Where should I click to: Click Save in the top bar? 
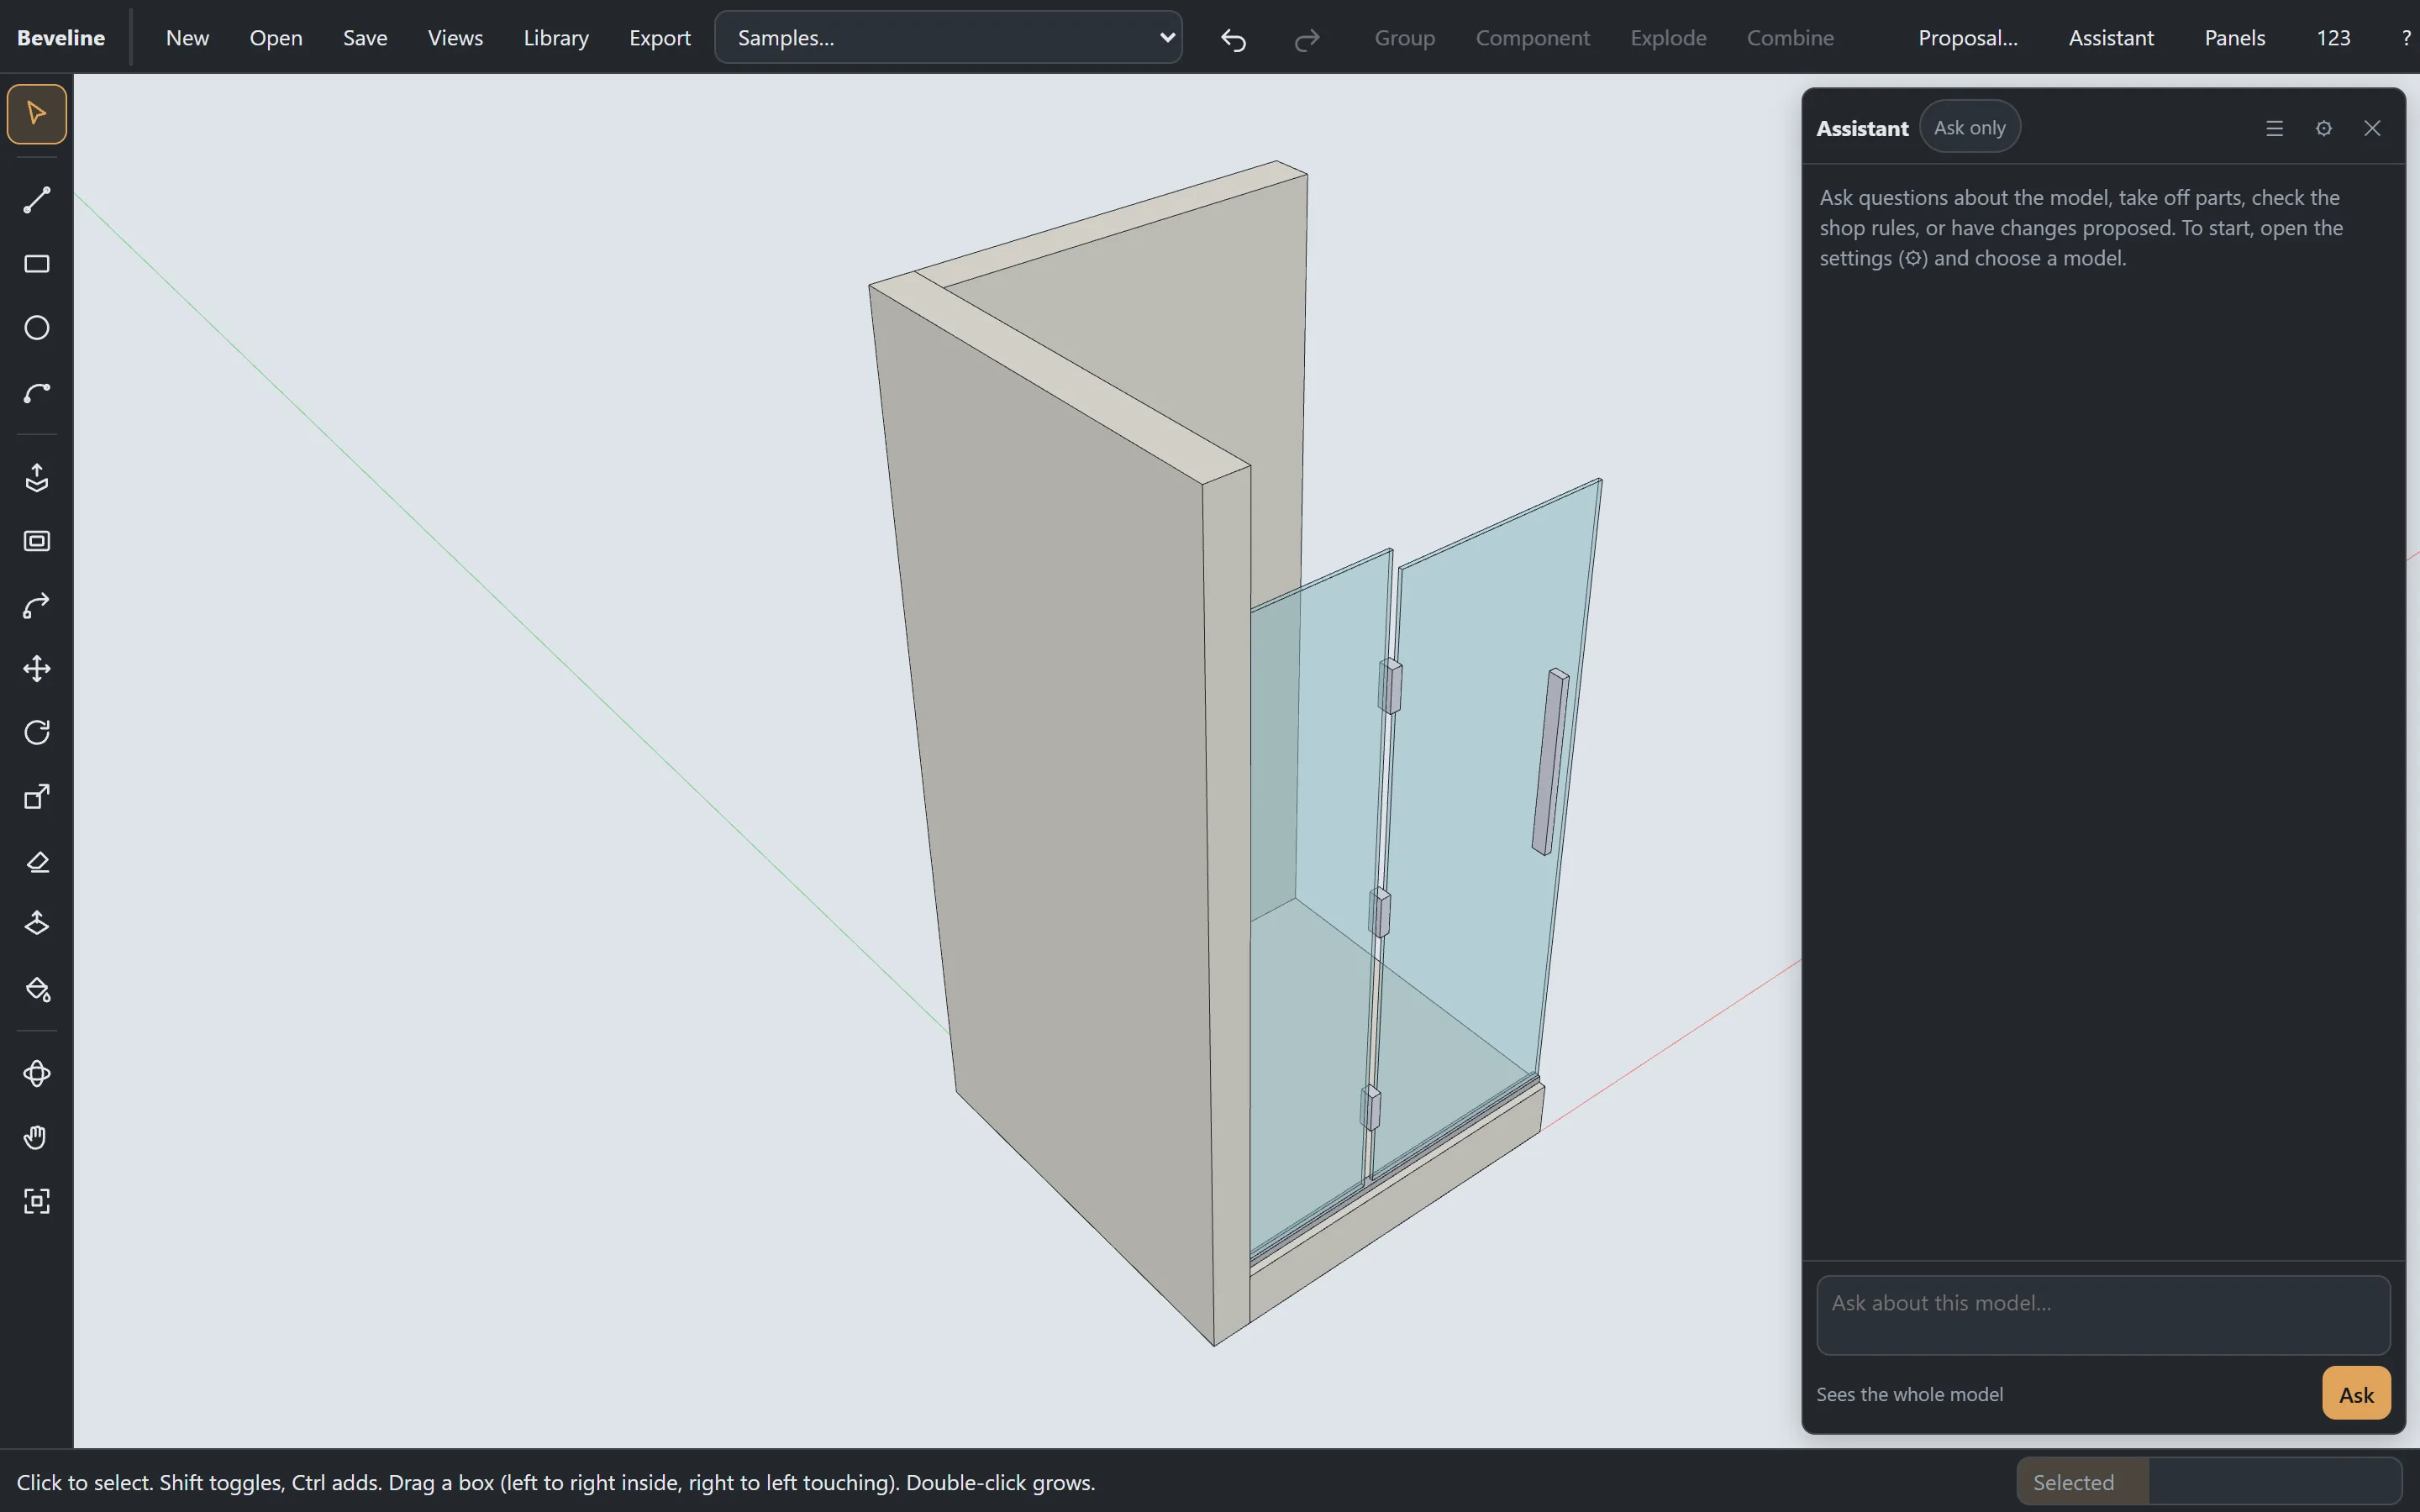(x=365, y=38)
